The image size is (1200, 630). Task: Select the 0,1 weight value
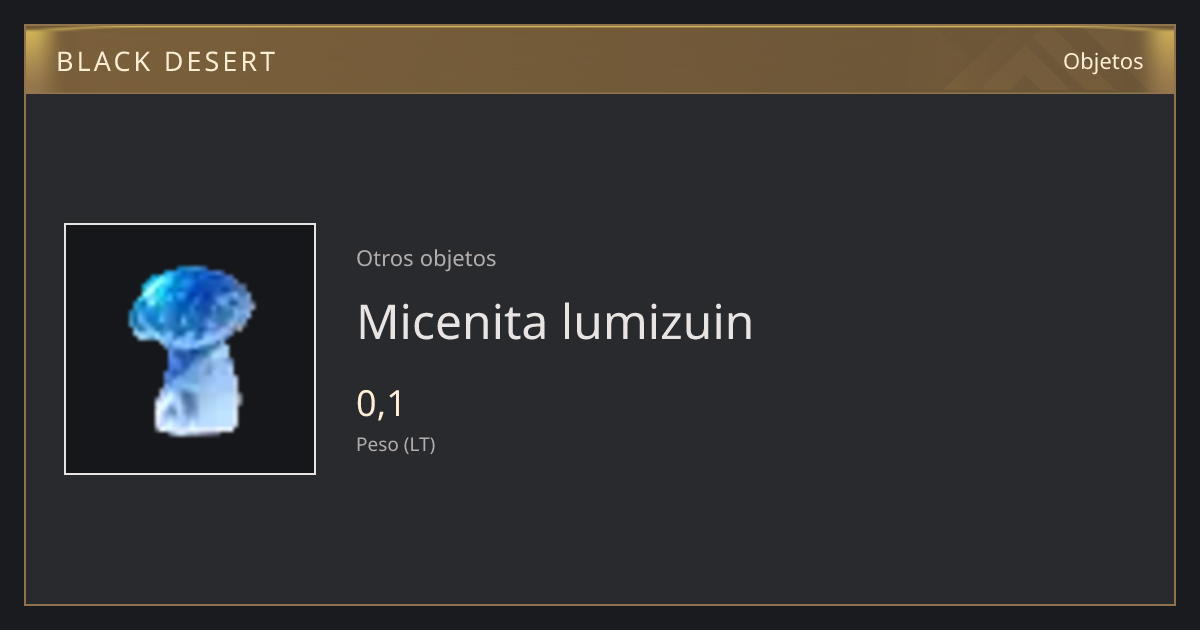tap(380, 404)
